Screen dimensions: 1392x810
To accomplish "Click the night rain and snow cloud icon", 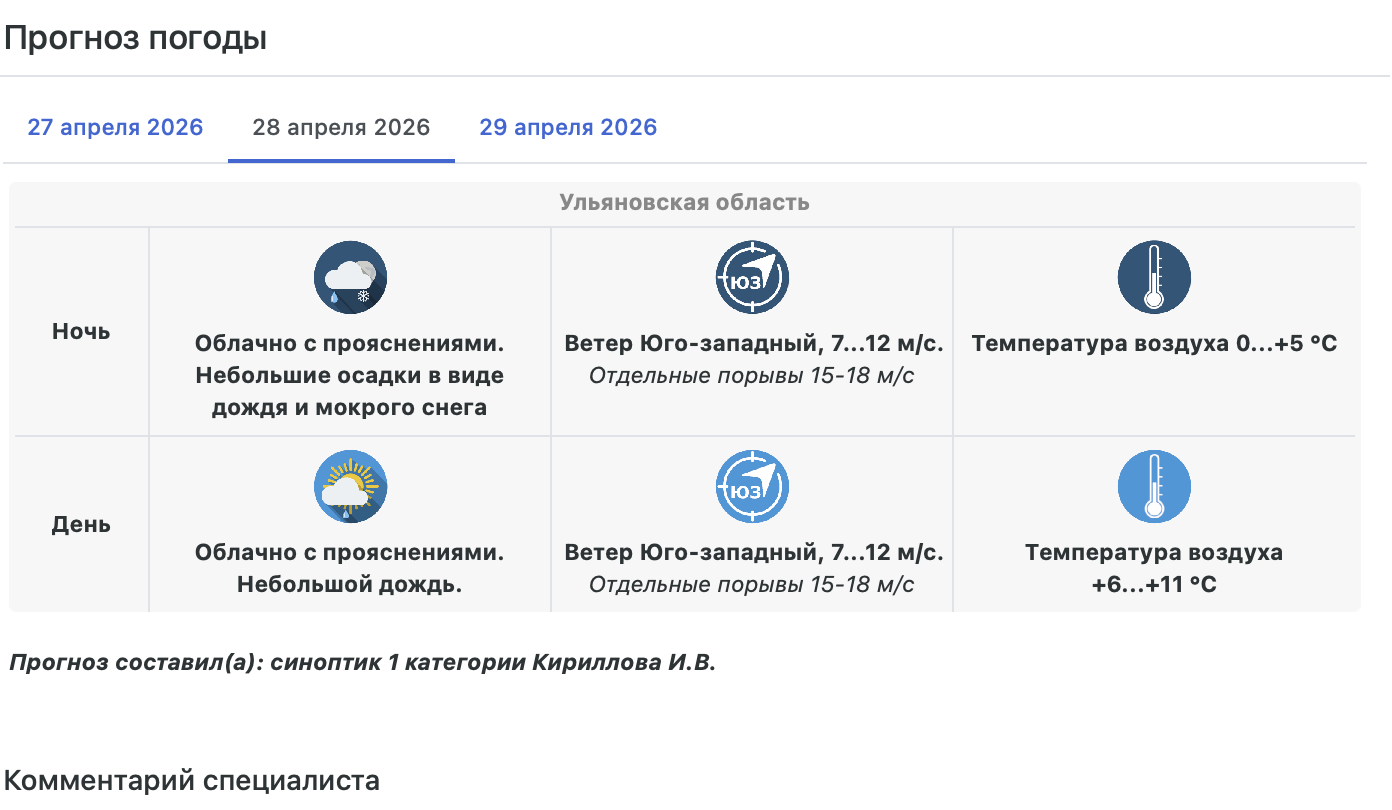I will point(350,278).
